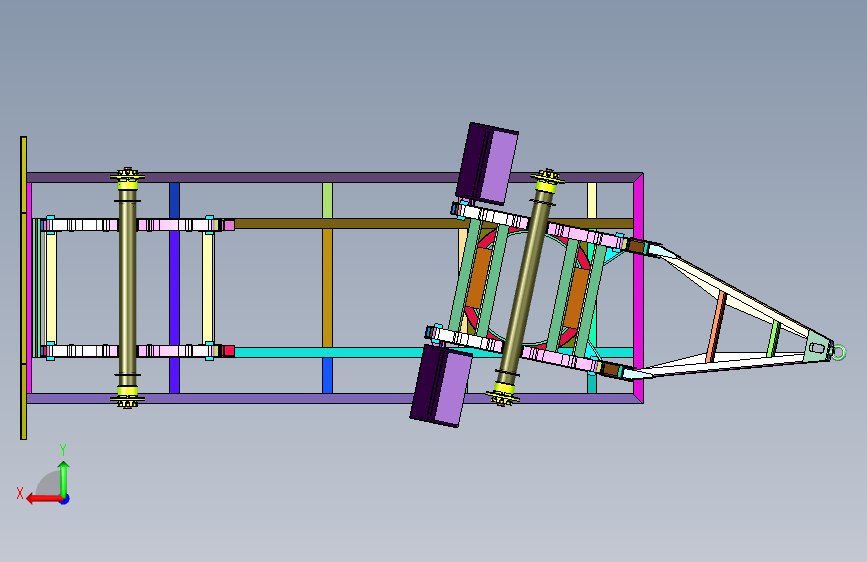Pick the gold vertical cross-member in the frame center
This screenshot has width=867, height=562.
tap(327, 288)
